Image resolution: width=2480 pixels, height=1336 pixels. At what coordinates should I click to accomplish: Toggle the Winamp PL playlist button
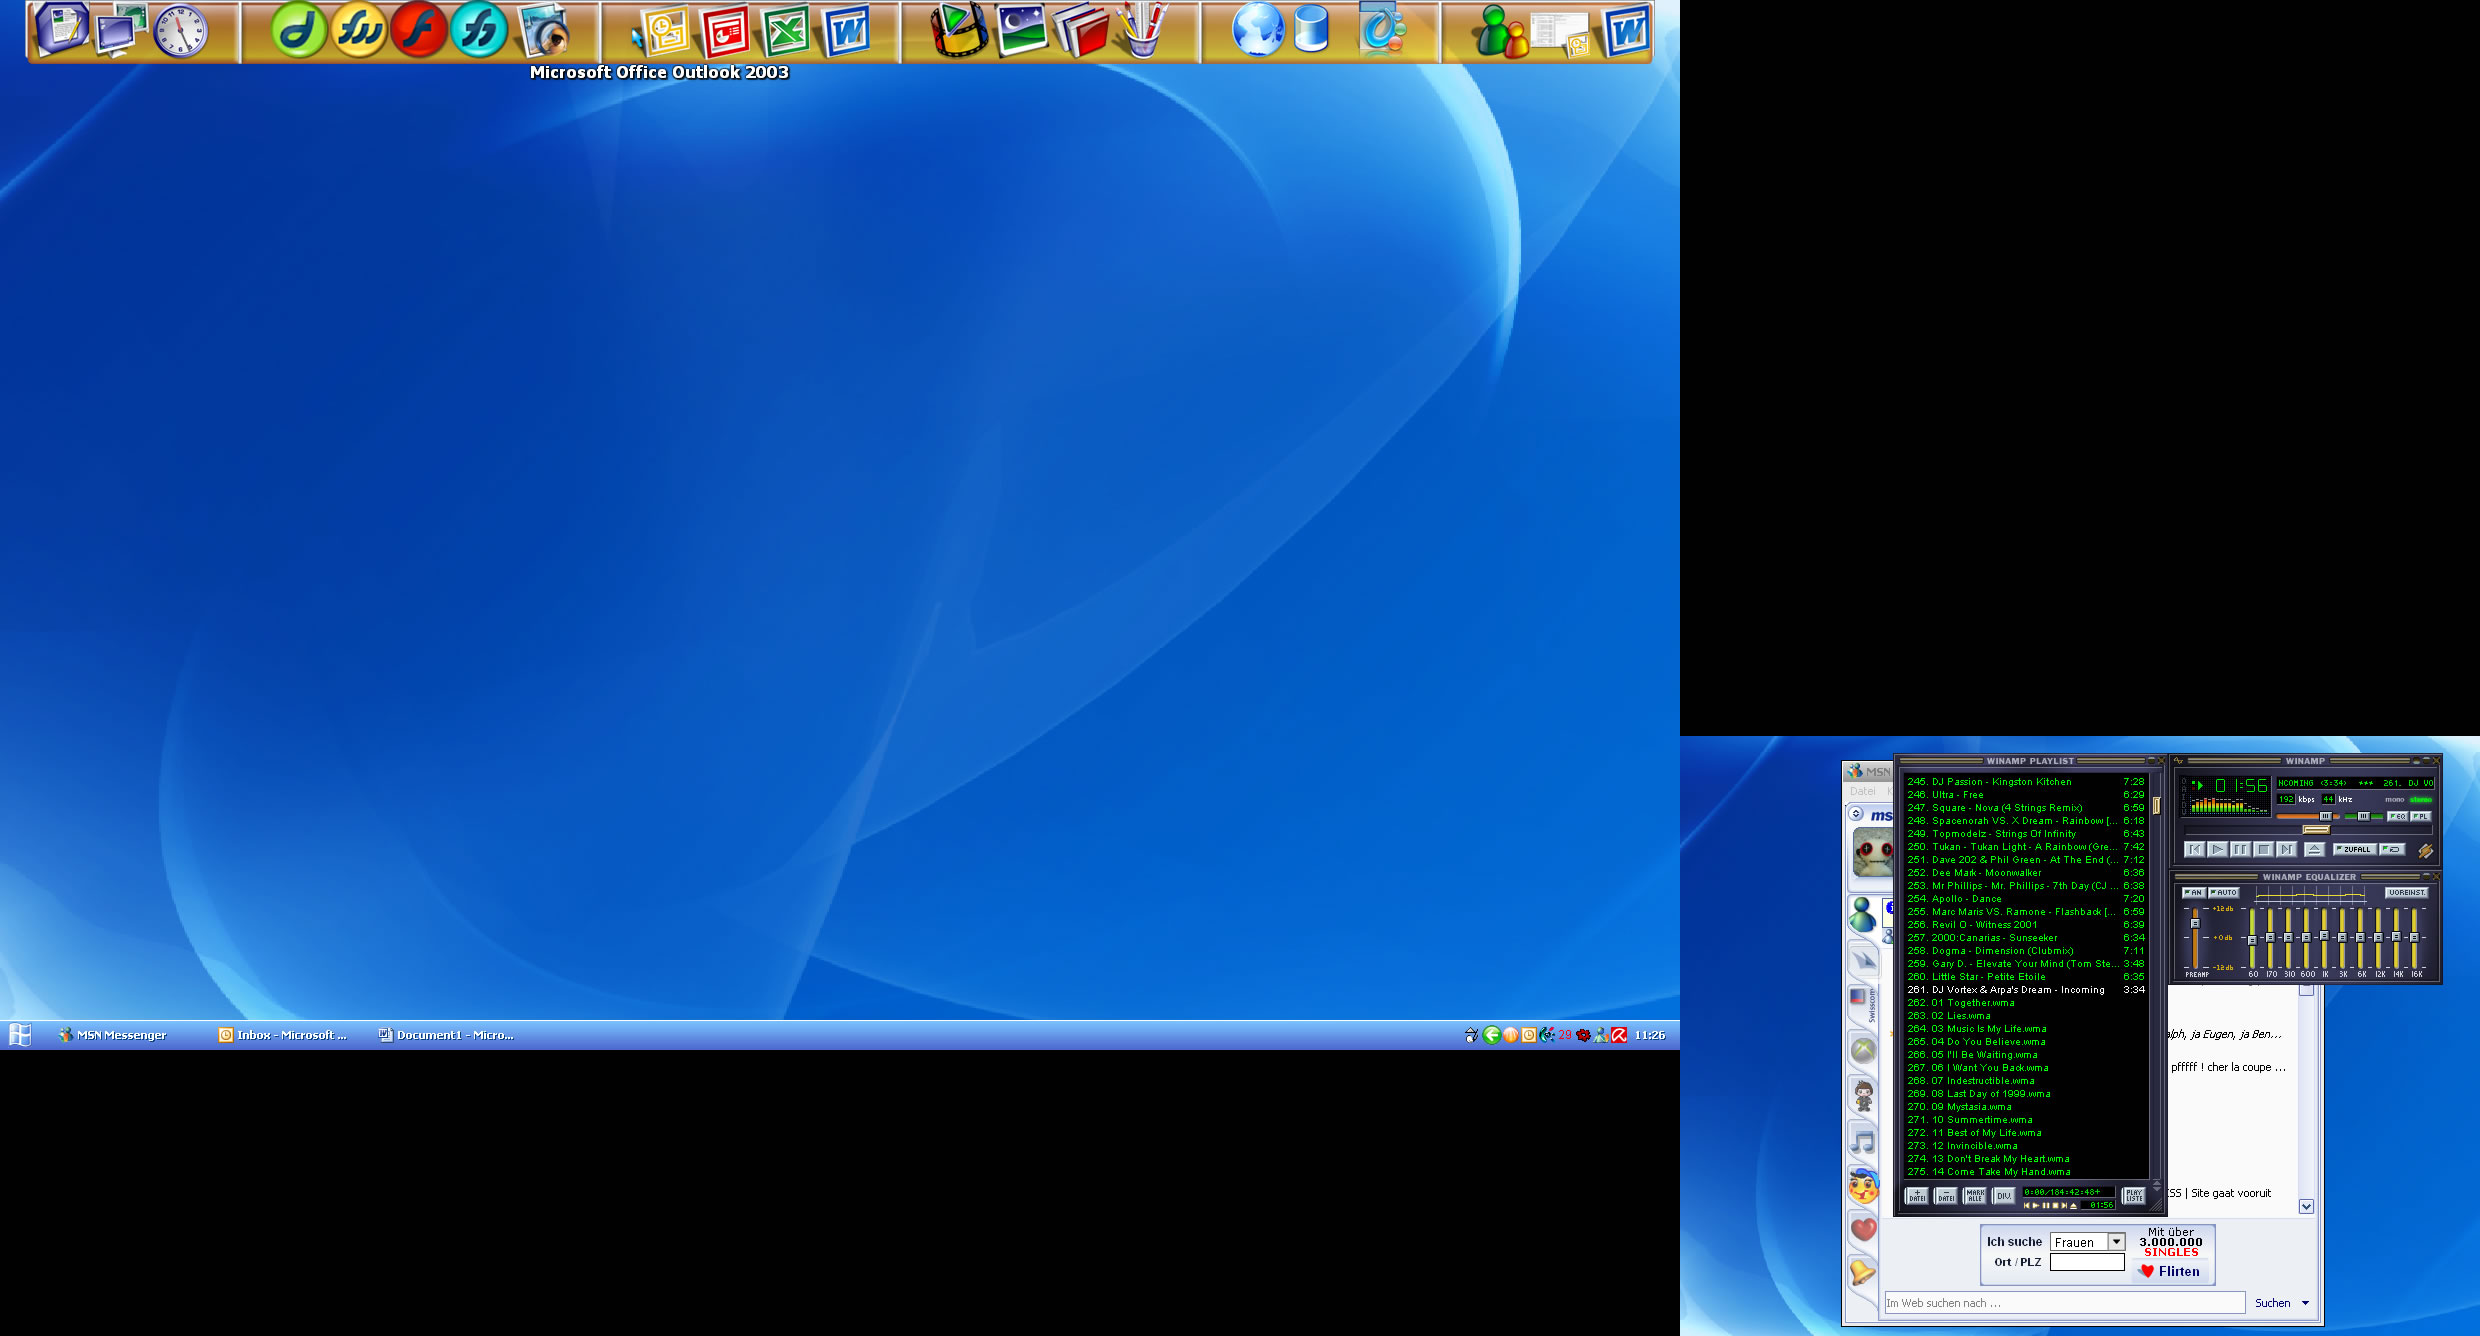pos(2420,816)
